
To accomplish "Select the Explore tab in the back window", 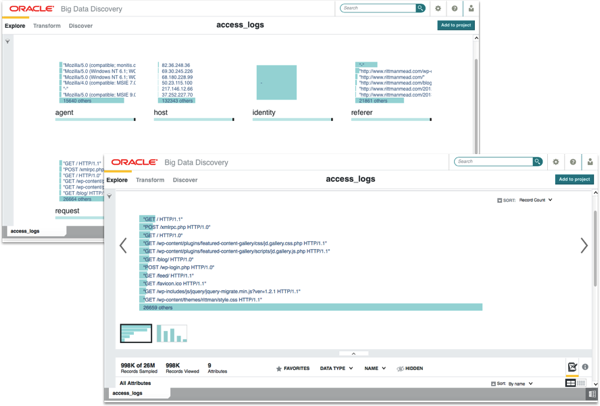I will (15, 26).
